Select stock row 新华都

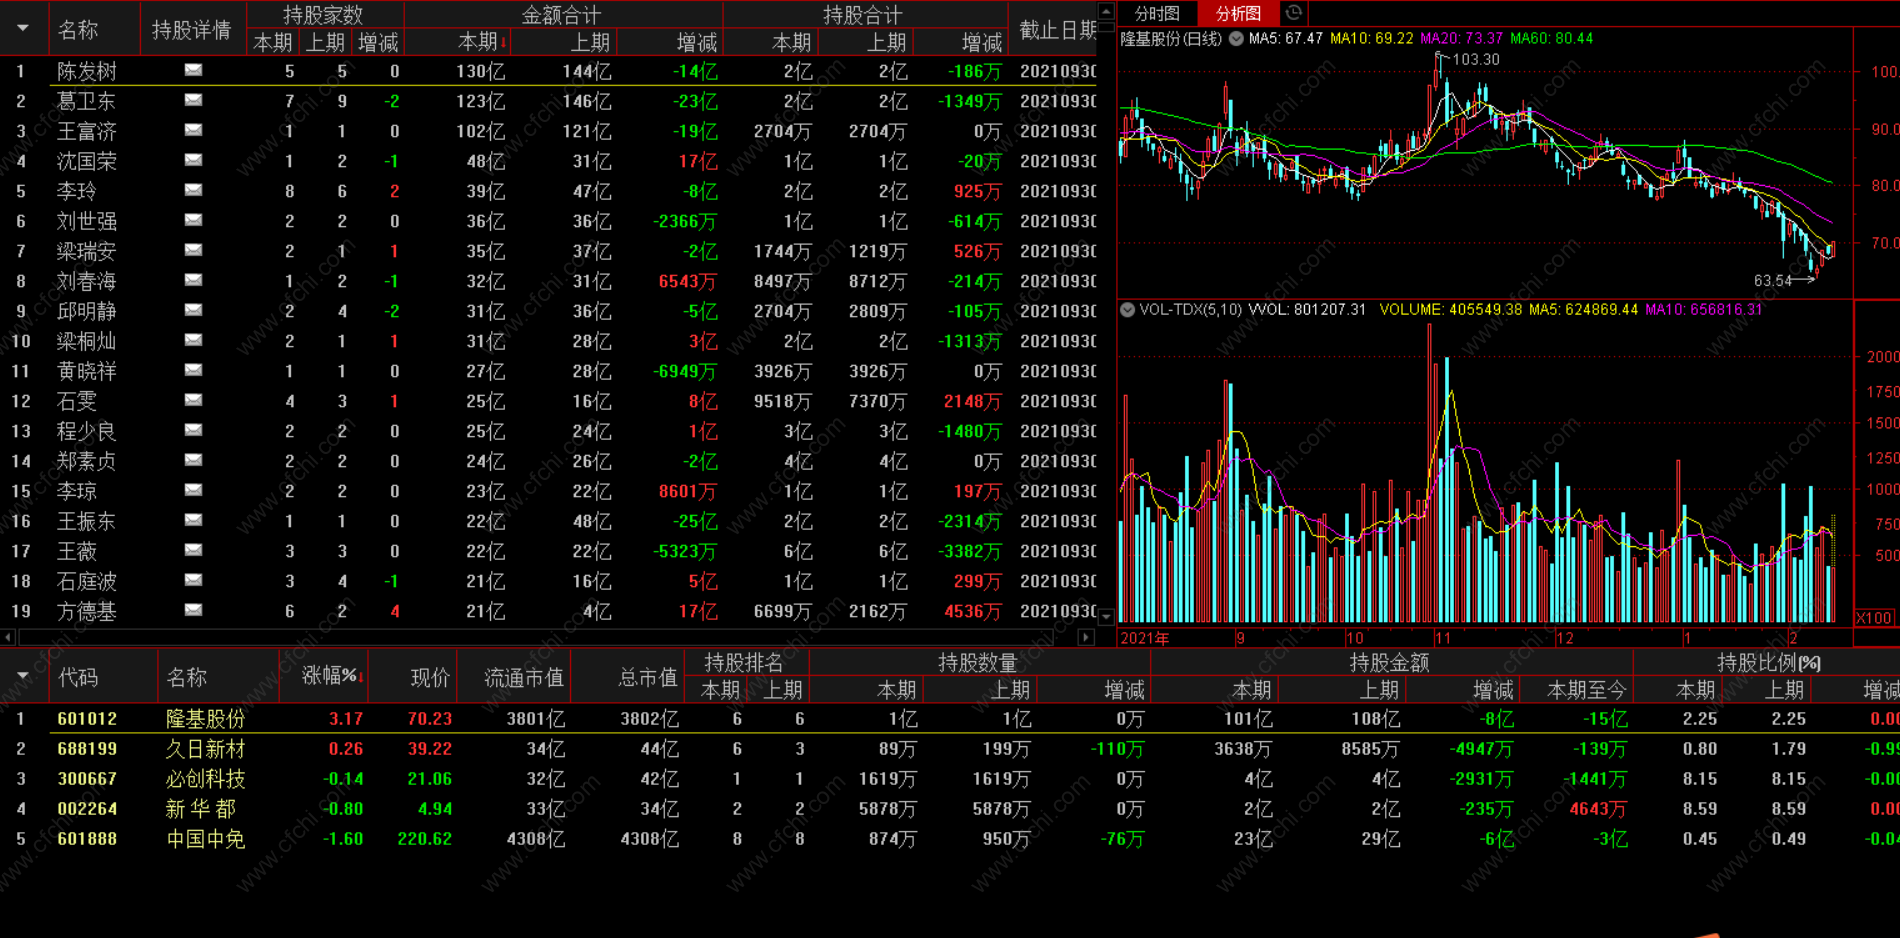[950, 808]
